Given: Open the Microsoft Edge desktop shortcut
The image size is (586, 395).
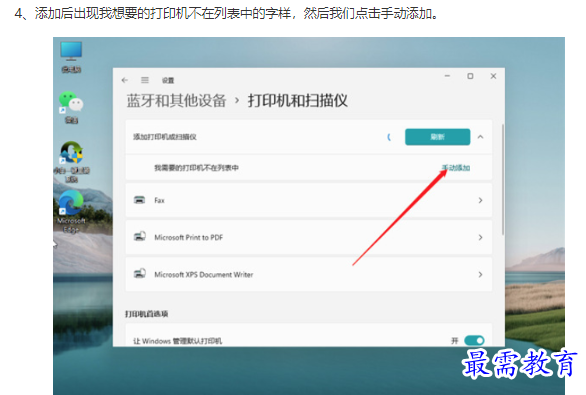Looking at the screenshot, I should [x=71, y=211].
